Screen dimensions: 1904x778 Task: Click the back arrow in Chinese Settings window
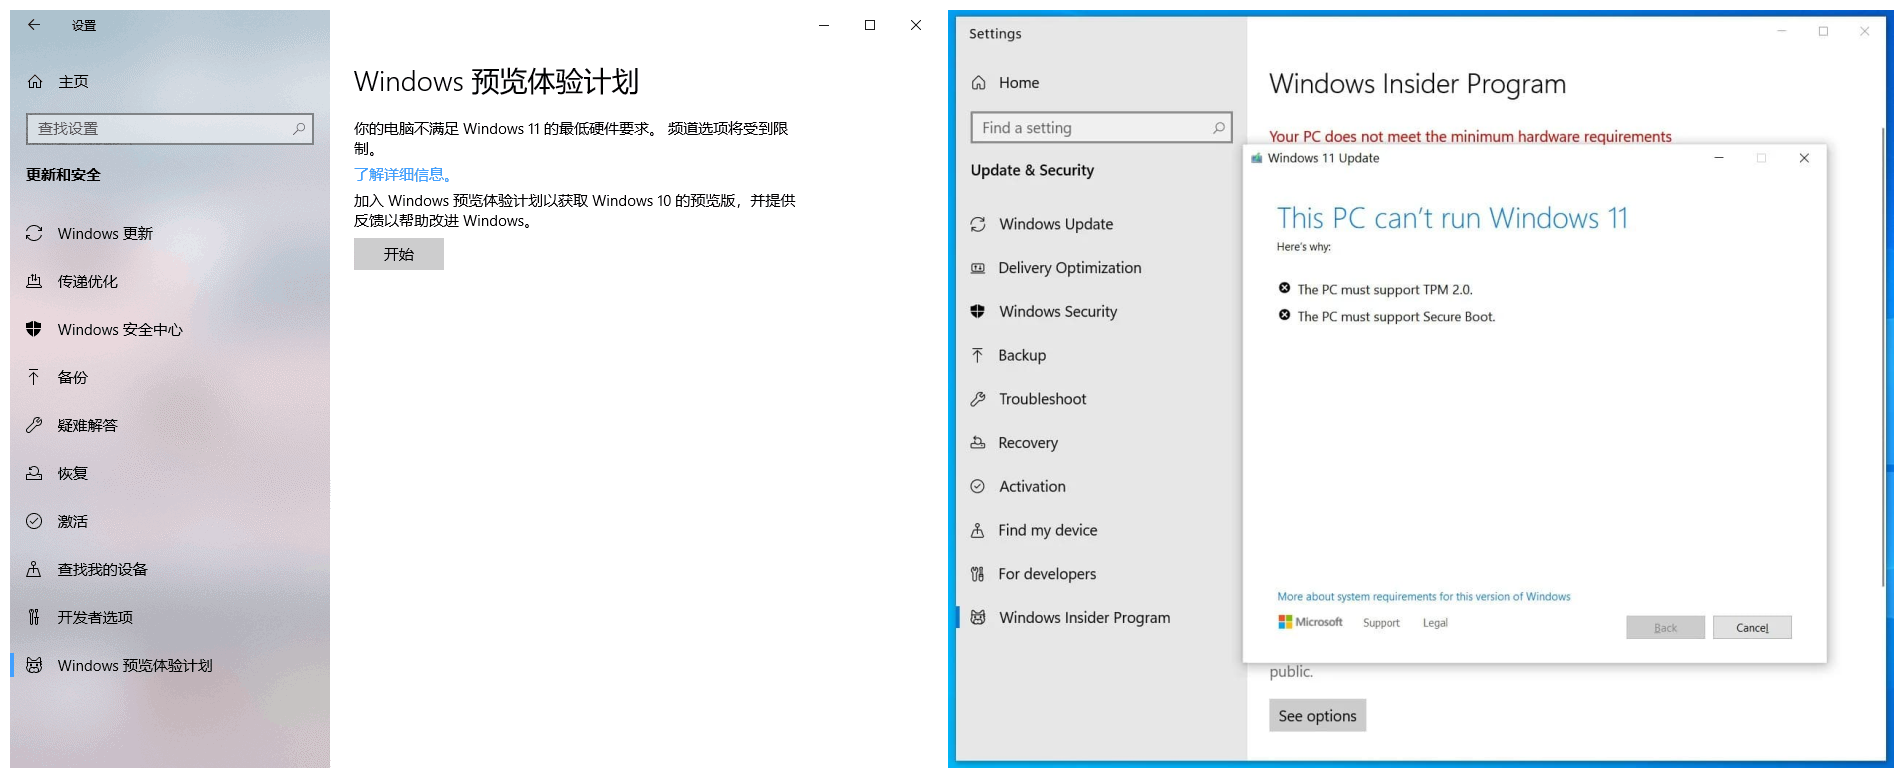pos(34,25)
